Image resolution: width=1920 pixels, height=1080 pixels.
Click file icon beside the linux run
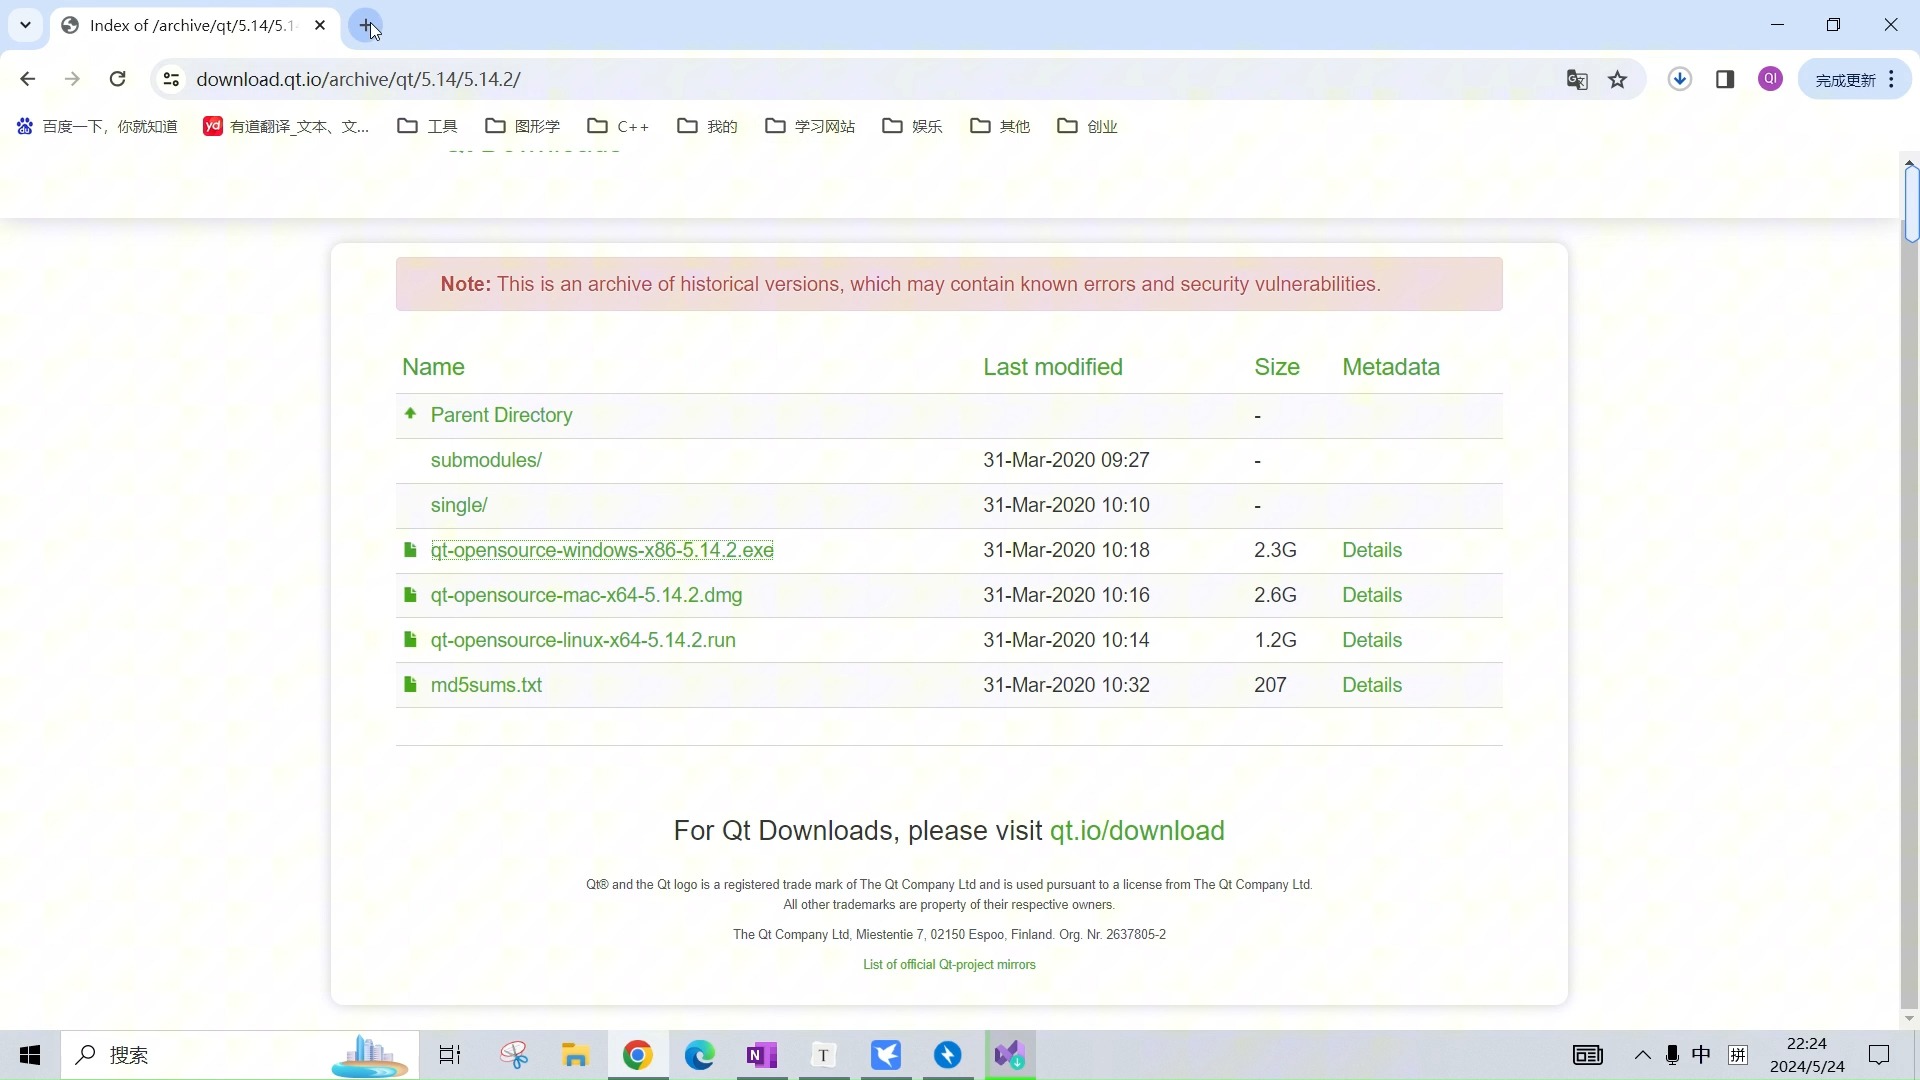click(x=410, y=639)
